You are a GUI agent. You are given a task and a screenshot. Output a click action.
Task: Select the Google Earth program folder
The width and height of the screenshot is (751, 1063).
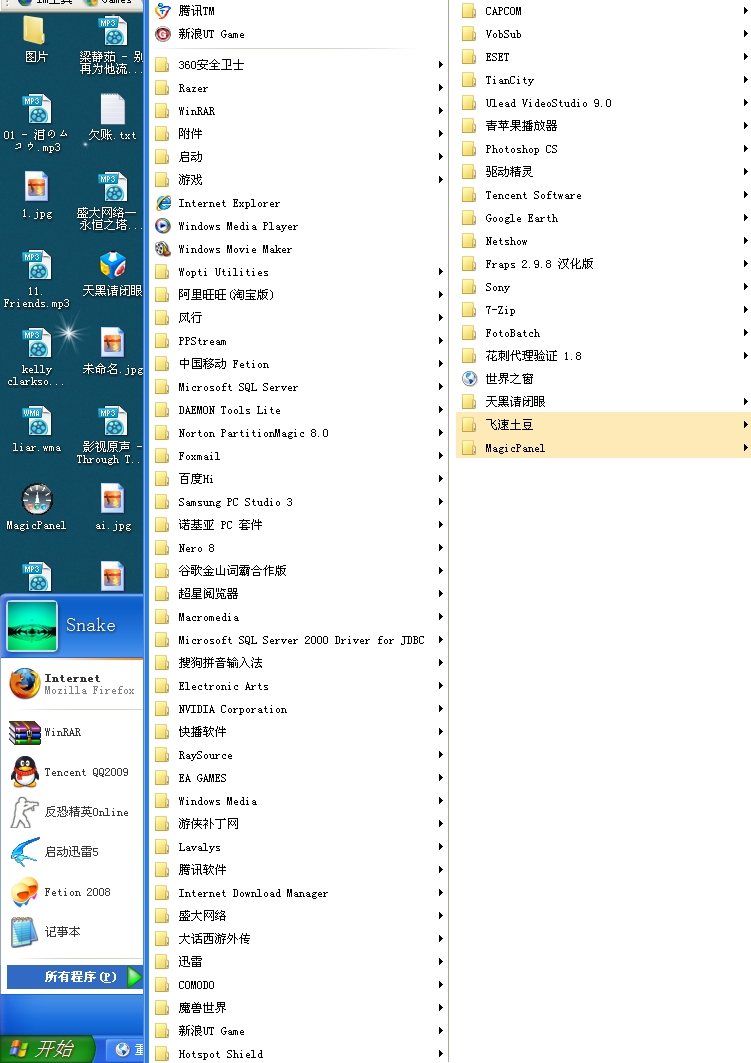(x=521, y=218)
